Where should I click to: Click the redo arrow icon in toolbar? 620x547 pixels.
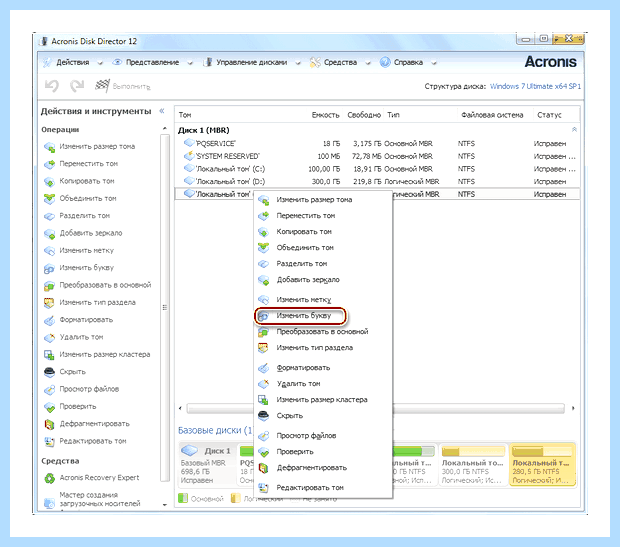(x=77, y=86)
